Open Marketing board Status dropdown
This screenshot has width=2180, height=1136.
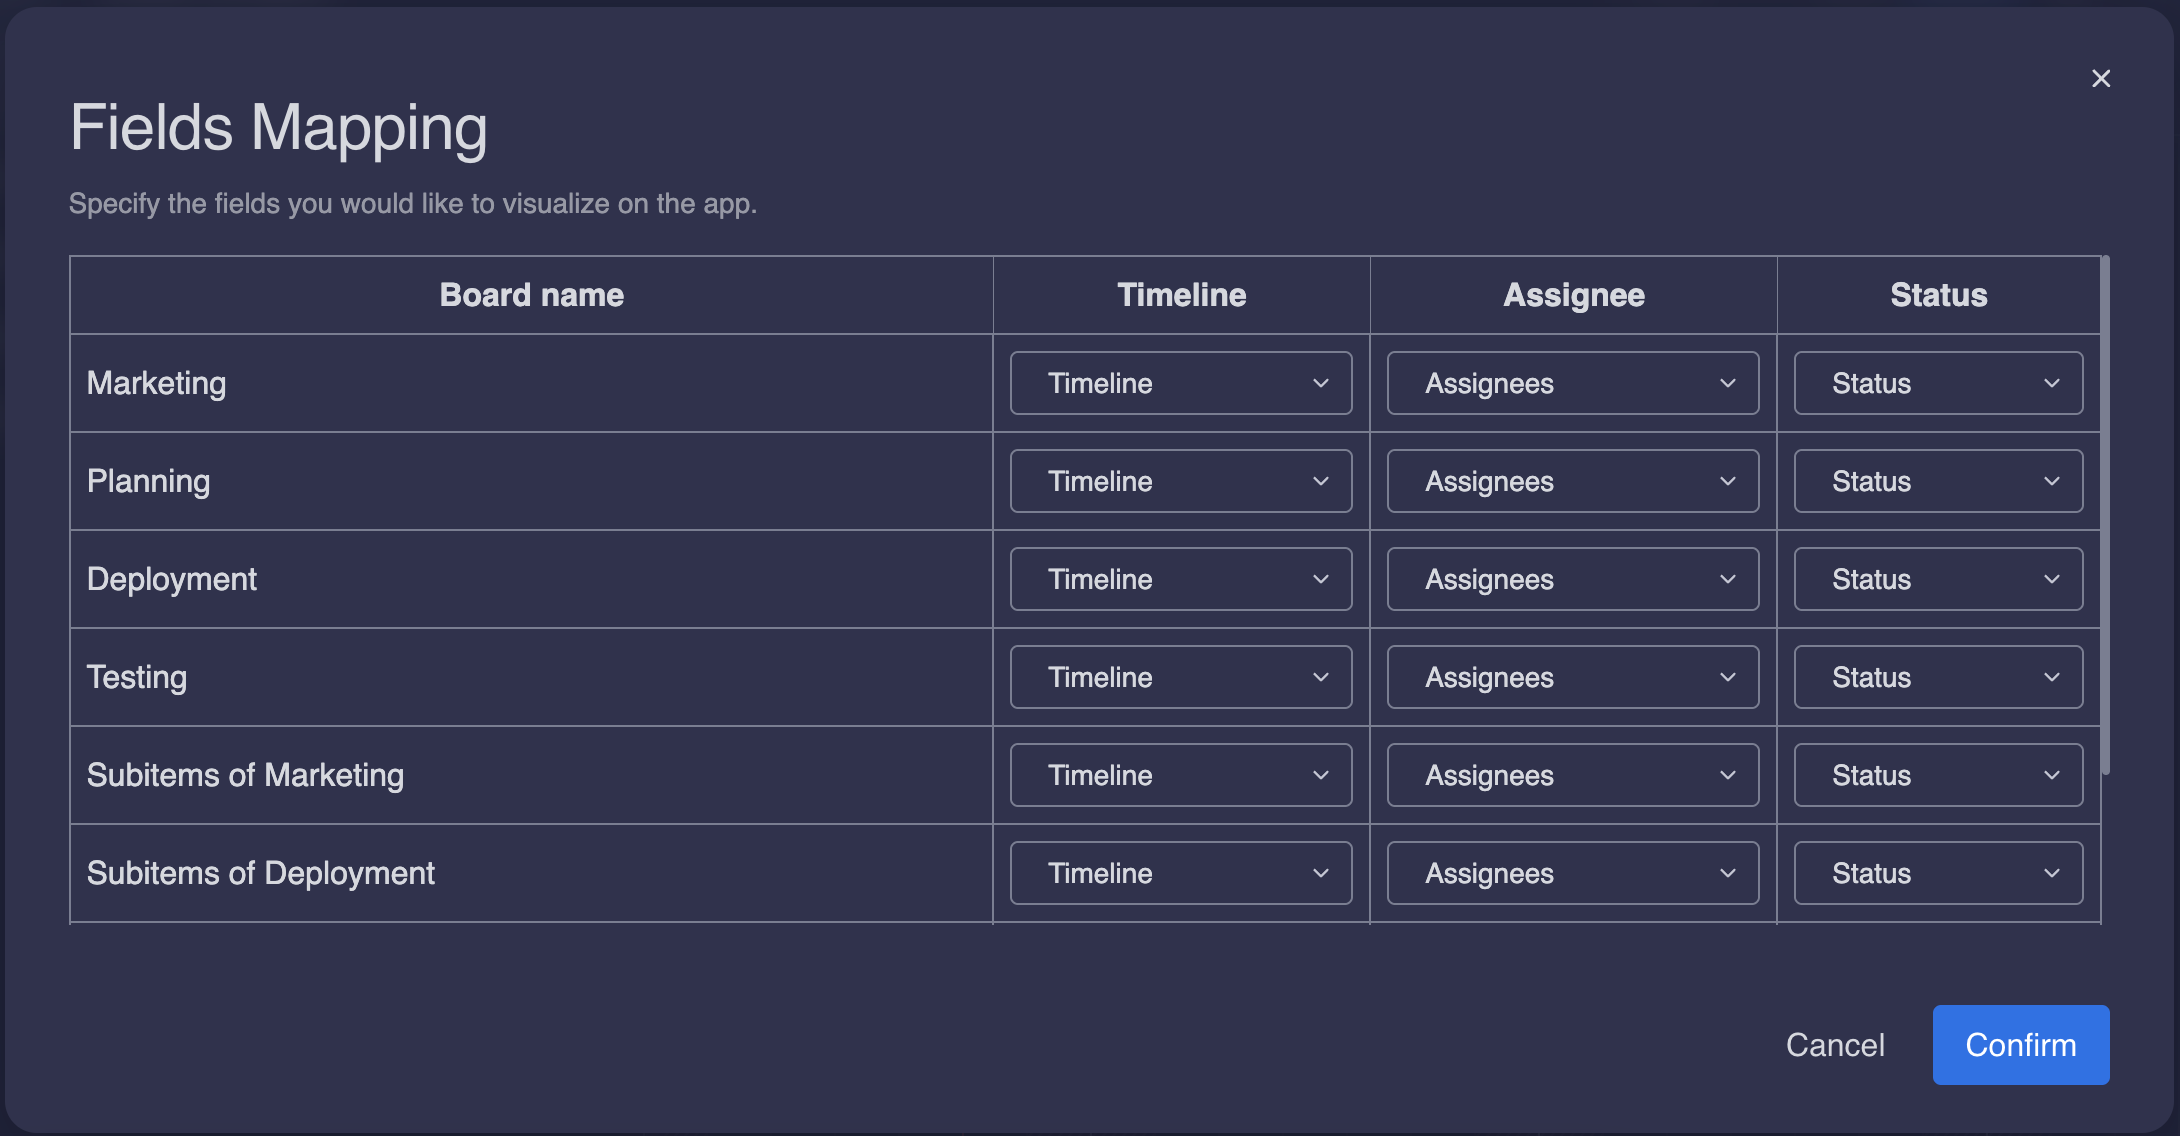pos(1938,383)
